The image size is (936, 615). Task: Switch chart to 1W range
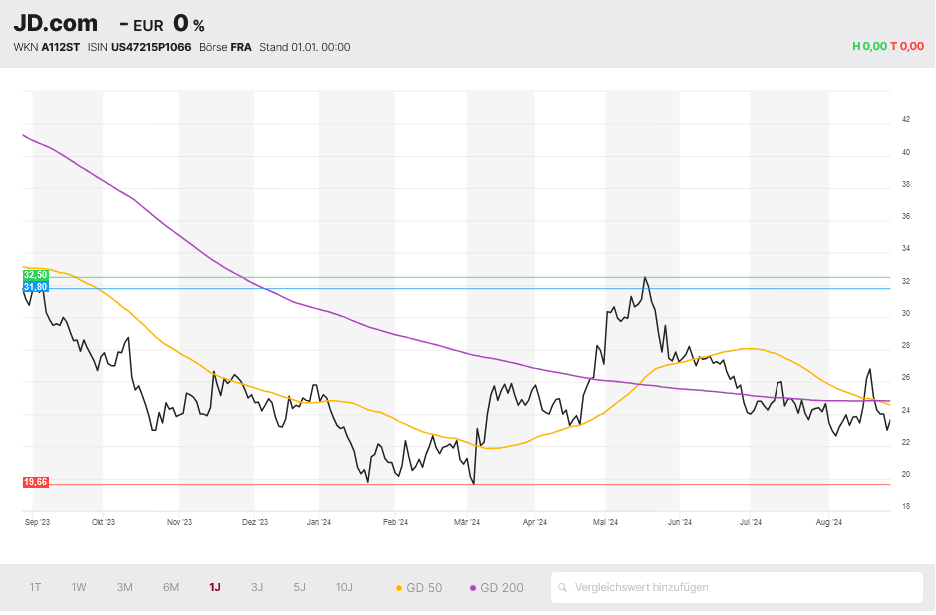point(79,587)
